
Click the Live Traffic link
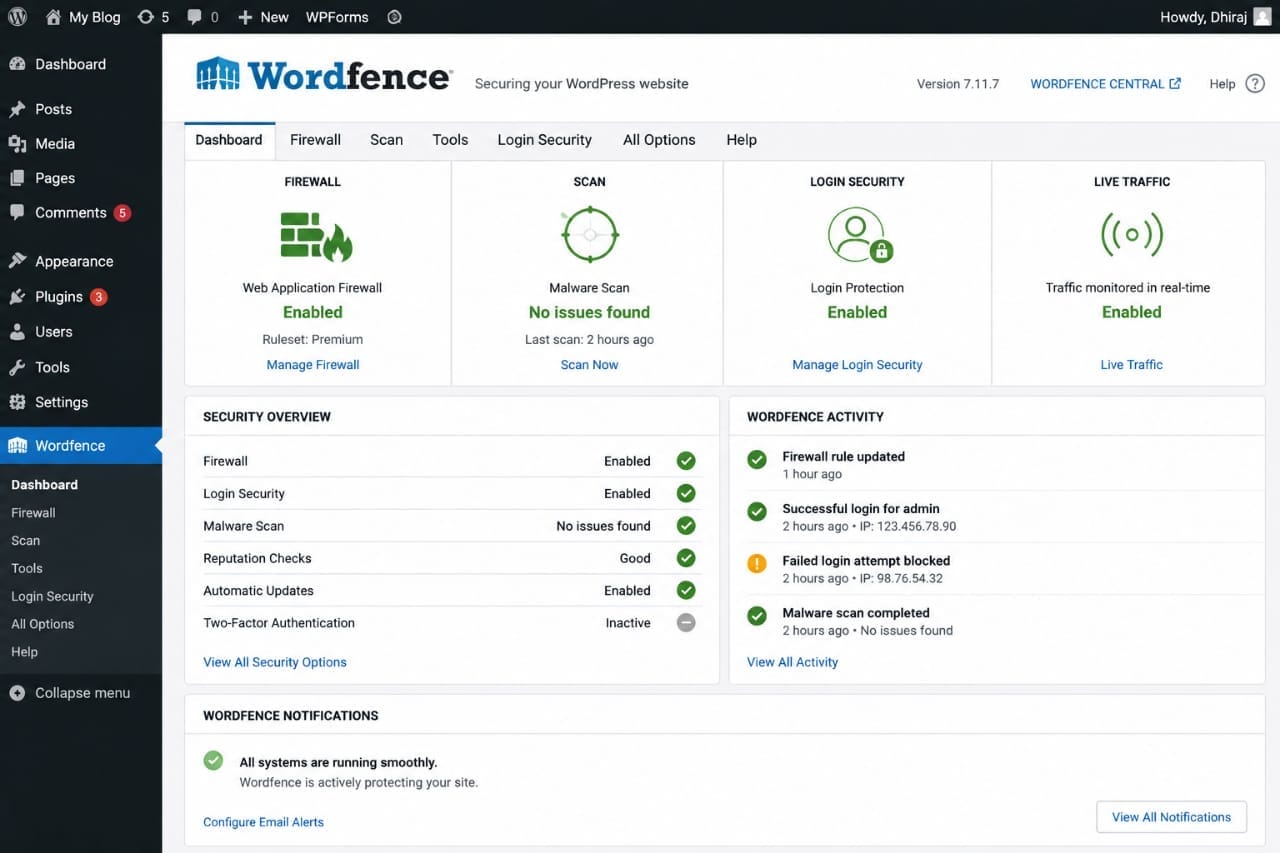pos(1132,365)
